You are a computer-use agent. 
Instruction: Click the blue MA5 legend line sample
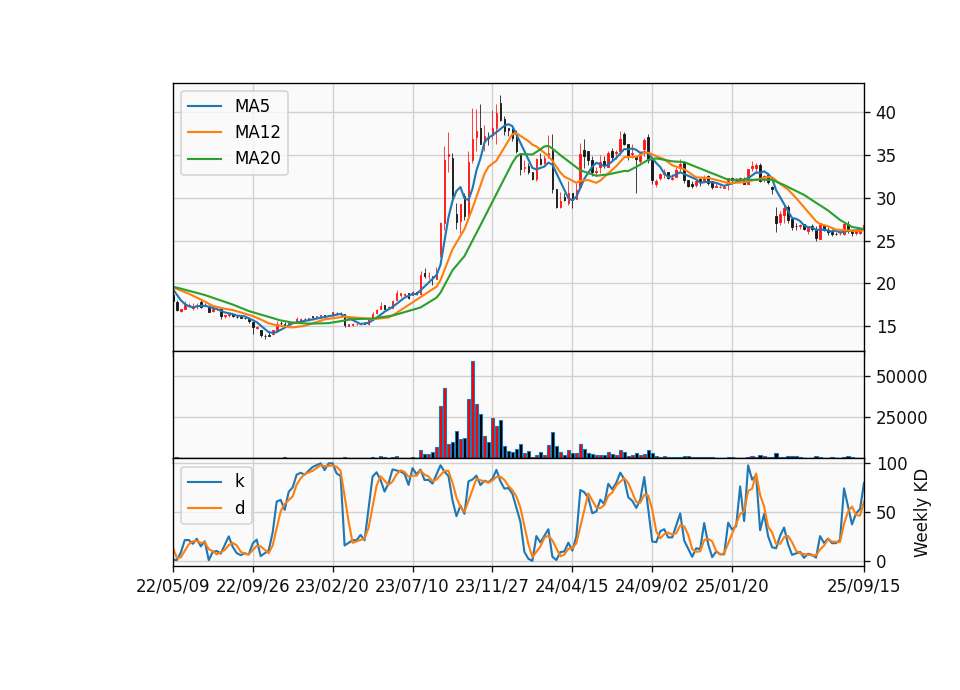pyautogui.click(x=204, y=106)
